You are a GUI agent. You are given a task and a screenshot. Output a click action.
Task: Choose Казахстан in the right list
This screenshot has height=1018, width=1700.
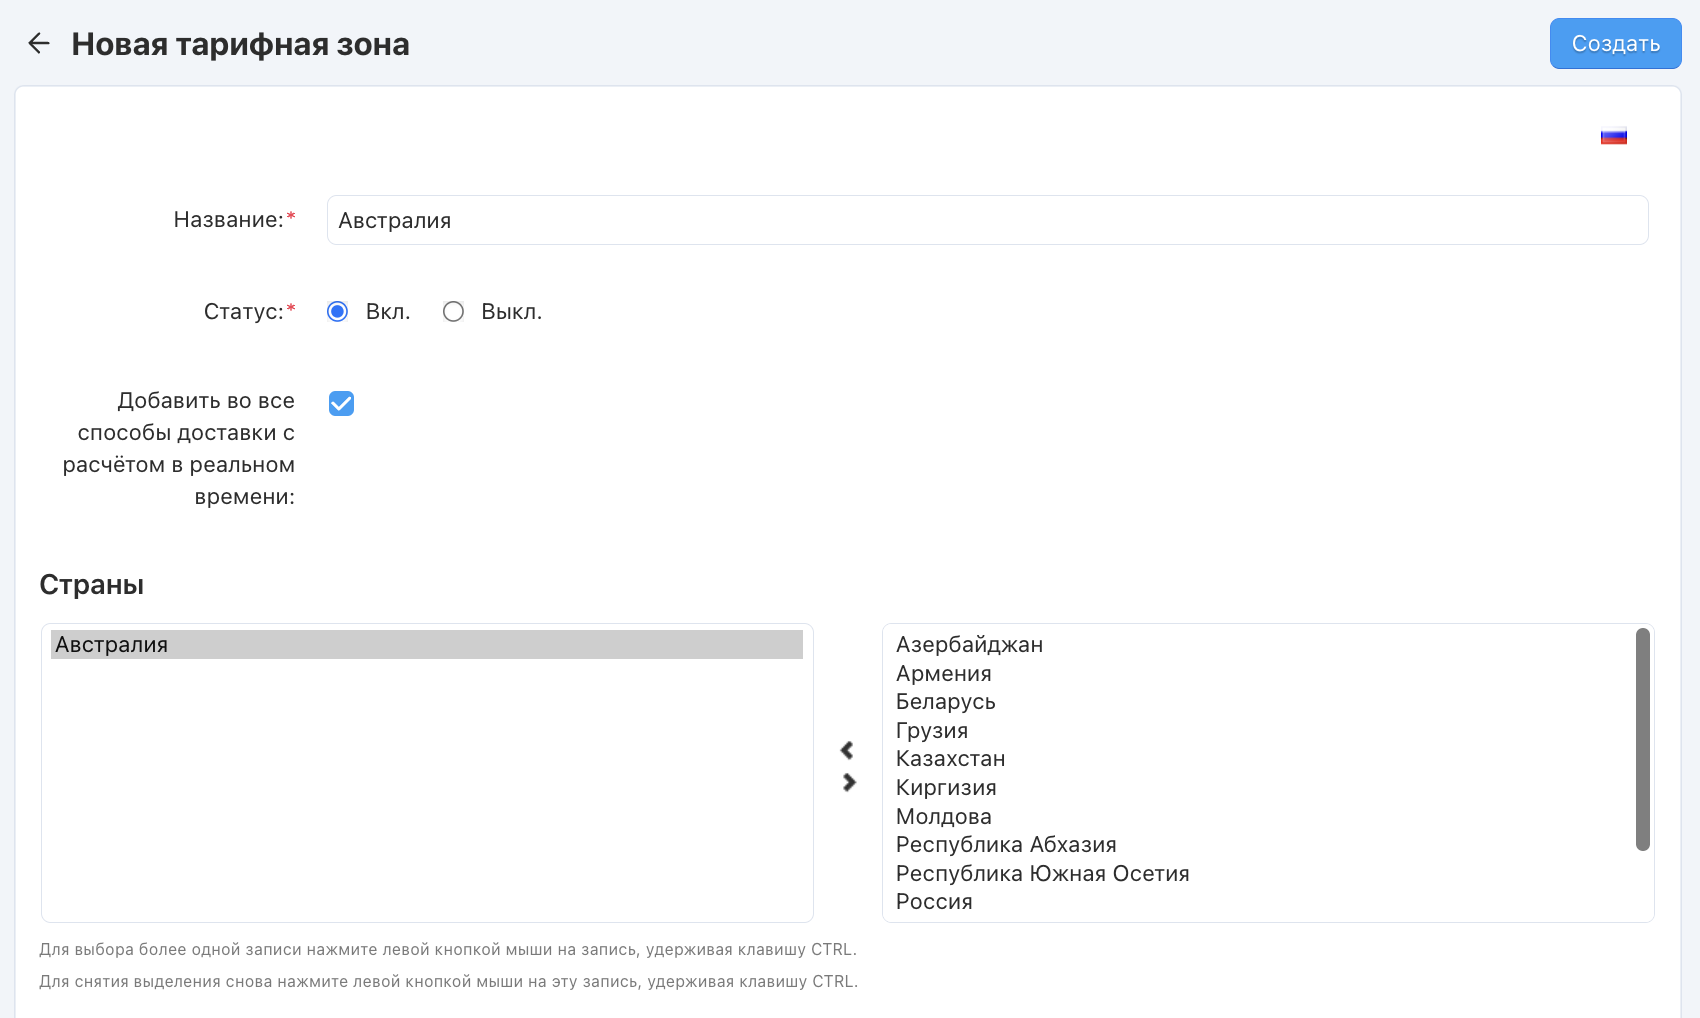pos(950,759)
